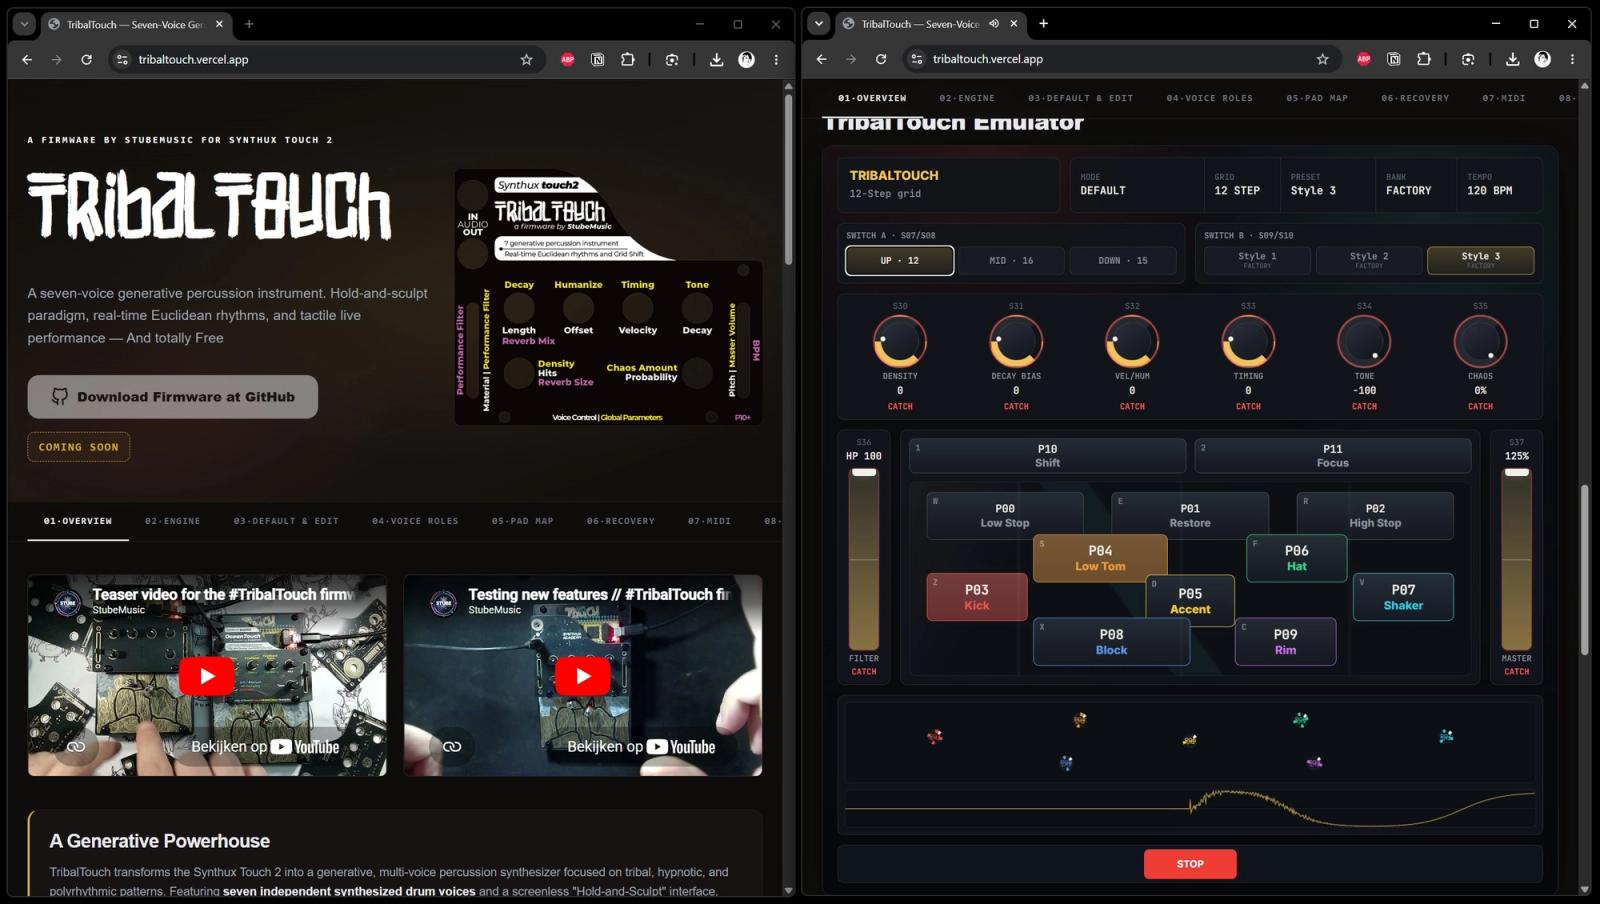Open 02·ENGINE tab in left page nav
The image size is (1600, 904).
(x=173, y=521)
